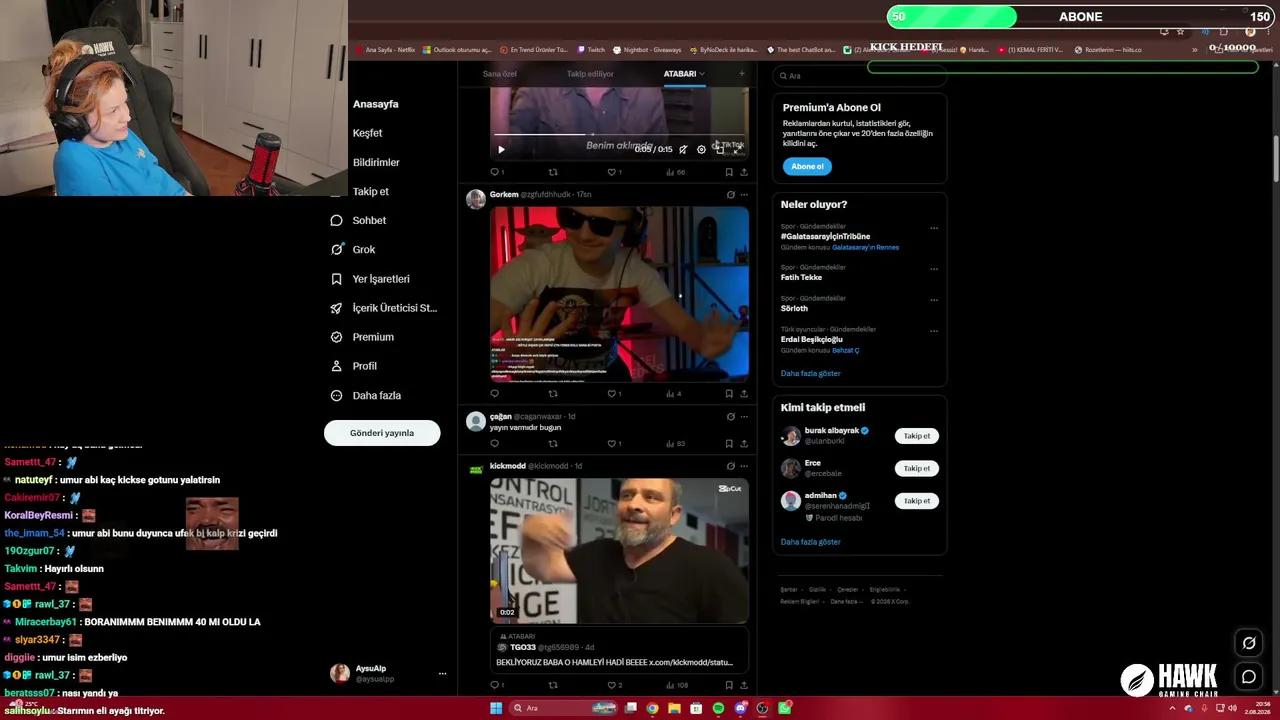The height and width of the screenshot is (720, 1280).
Task: Bookmark the top video post
Action: (x=729, y=172)
